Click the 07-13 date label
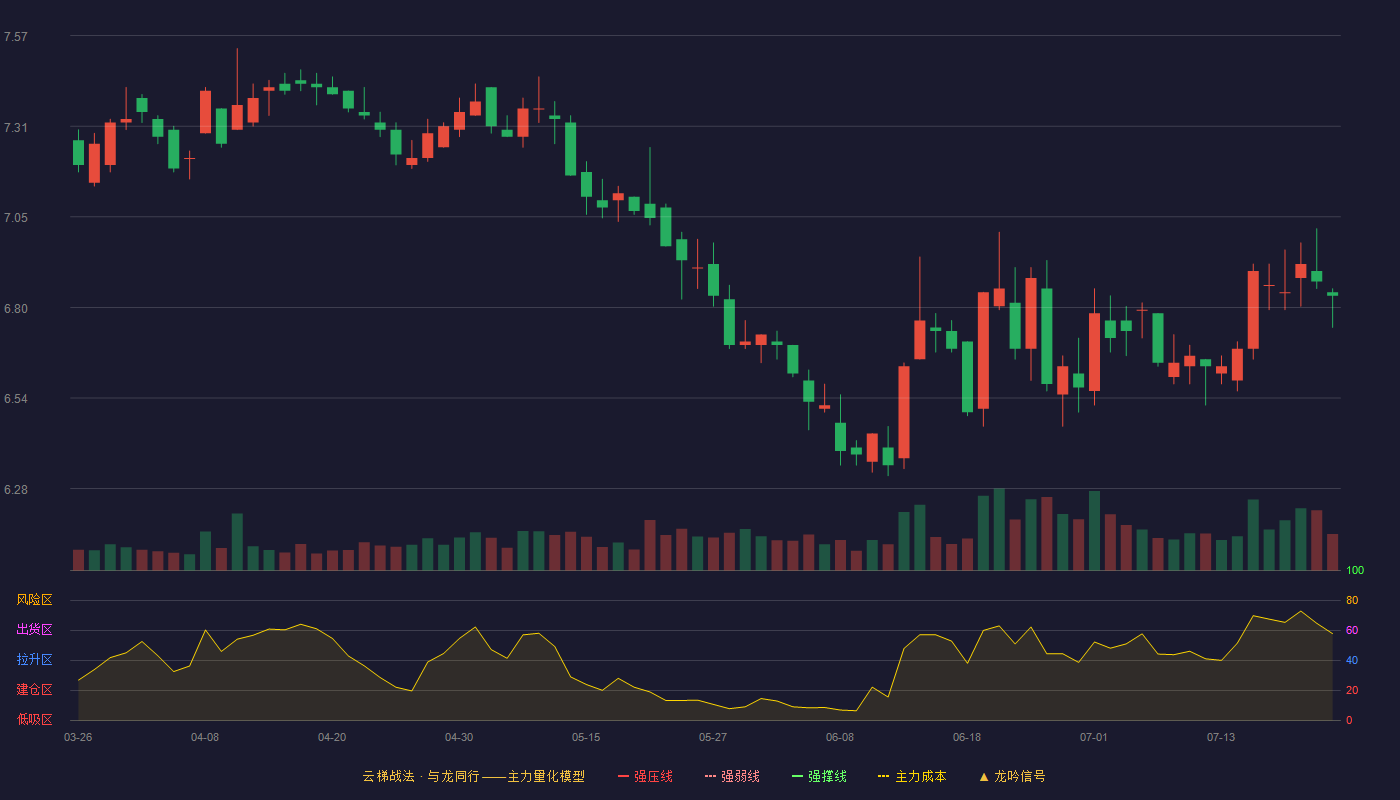Viewport: 1400px width, 800px height. [x=1221, y=737]
